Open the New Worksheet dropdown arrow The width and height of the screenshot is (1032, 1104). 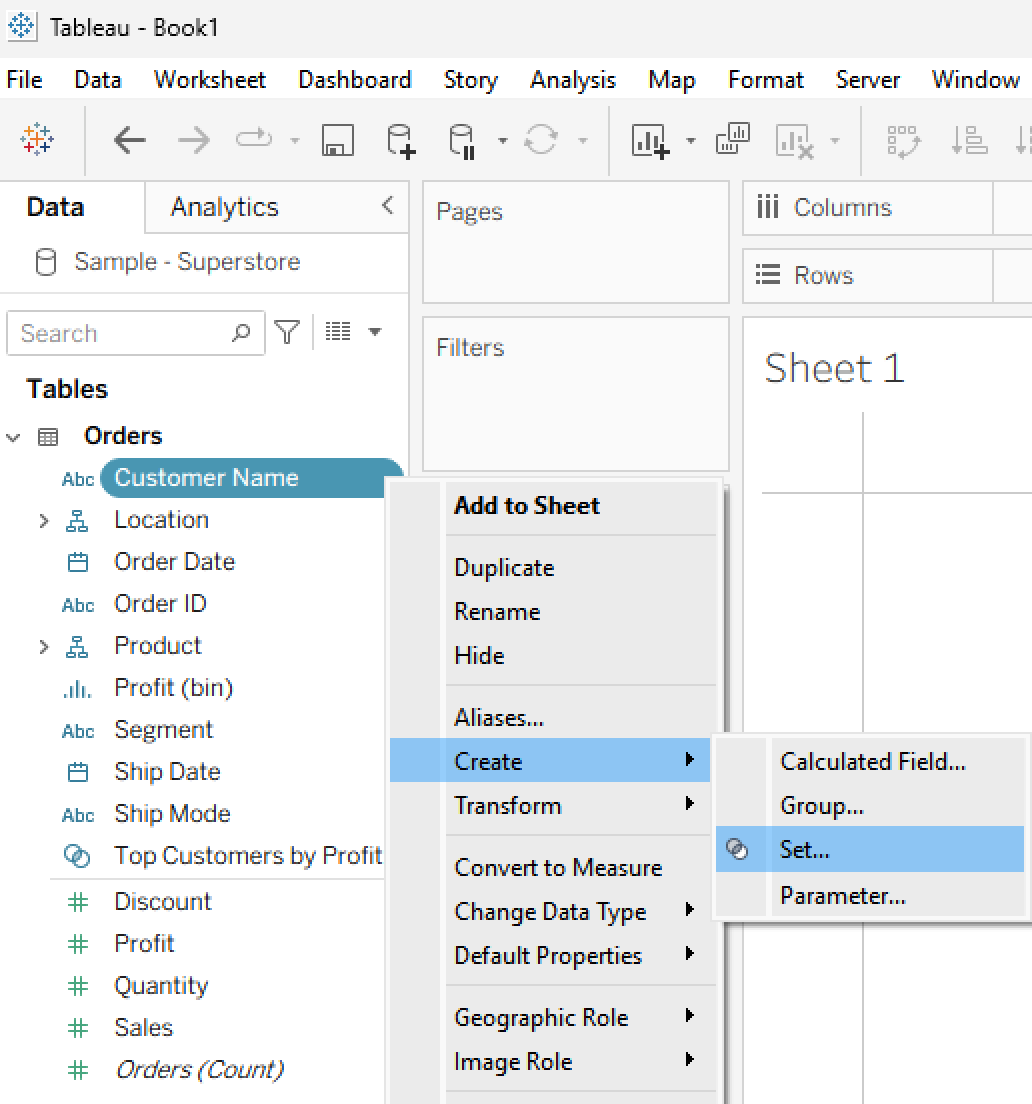coord(691,141)
